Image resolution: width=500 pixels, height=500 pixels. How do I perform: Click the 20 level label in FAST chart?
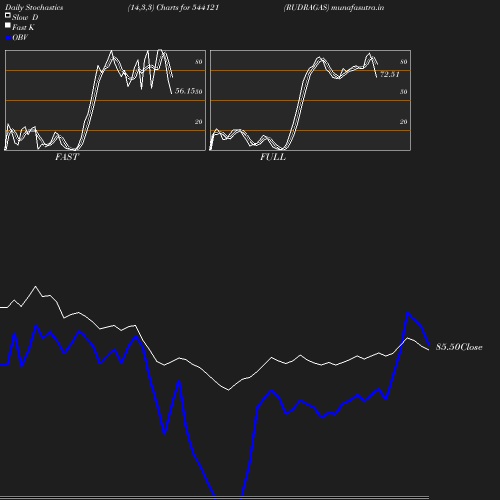pos(198,122)
